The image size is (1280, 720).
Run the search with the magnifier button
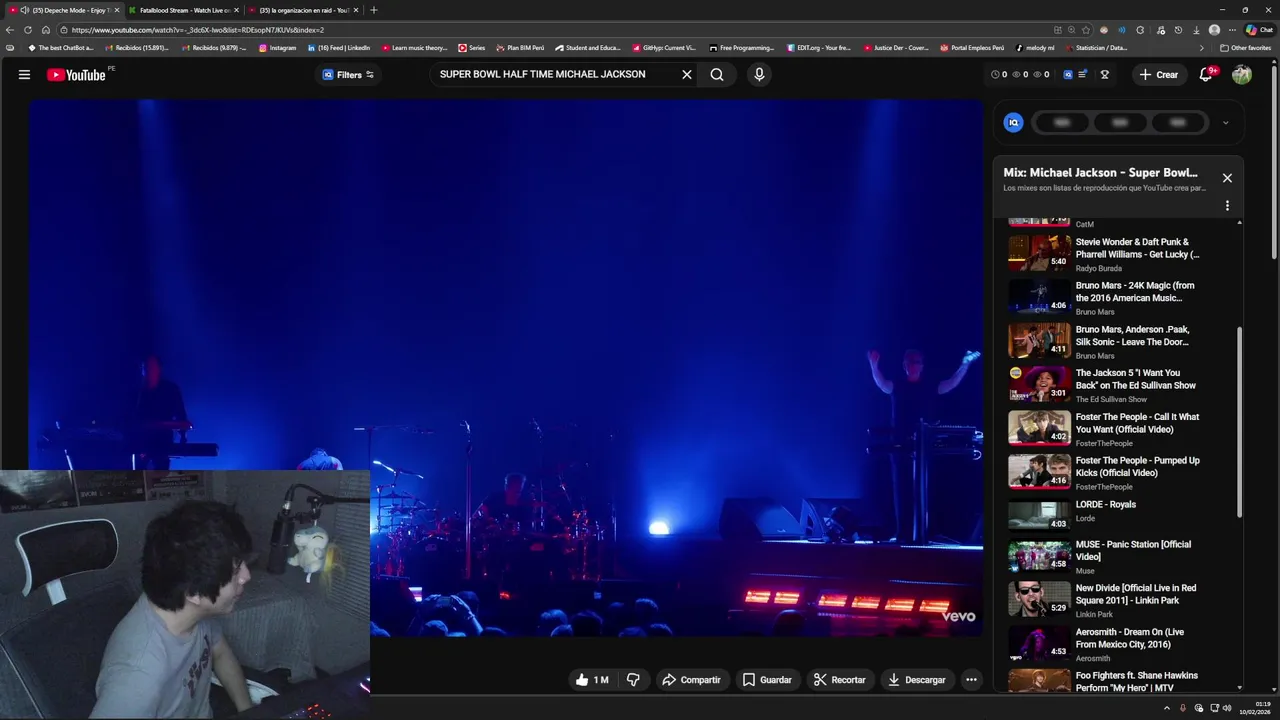[x=717, y=74]
